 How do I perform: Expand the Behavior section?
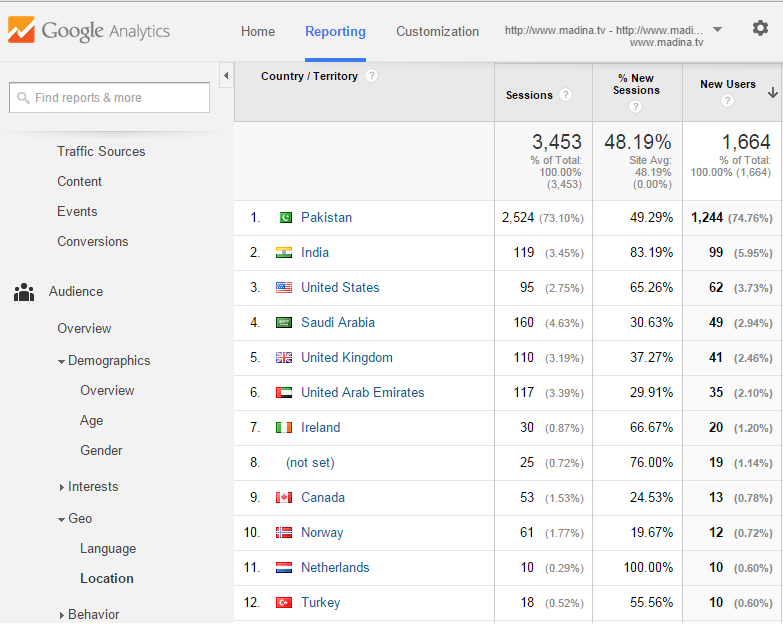[61, 615]
